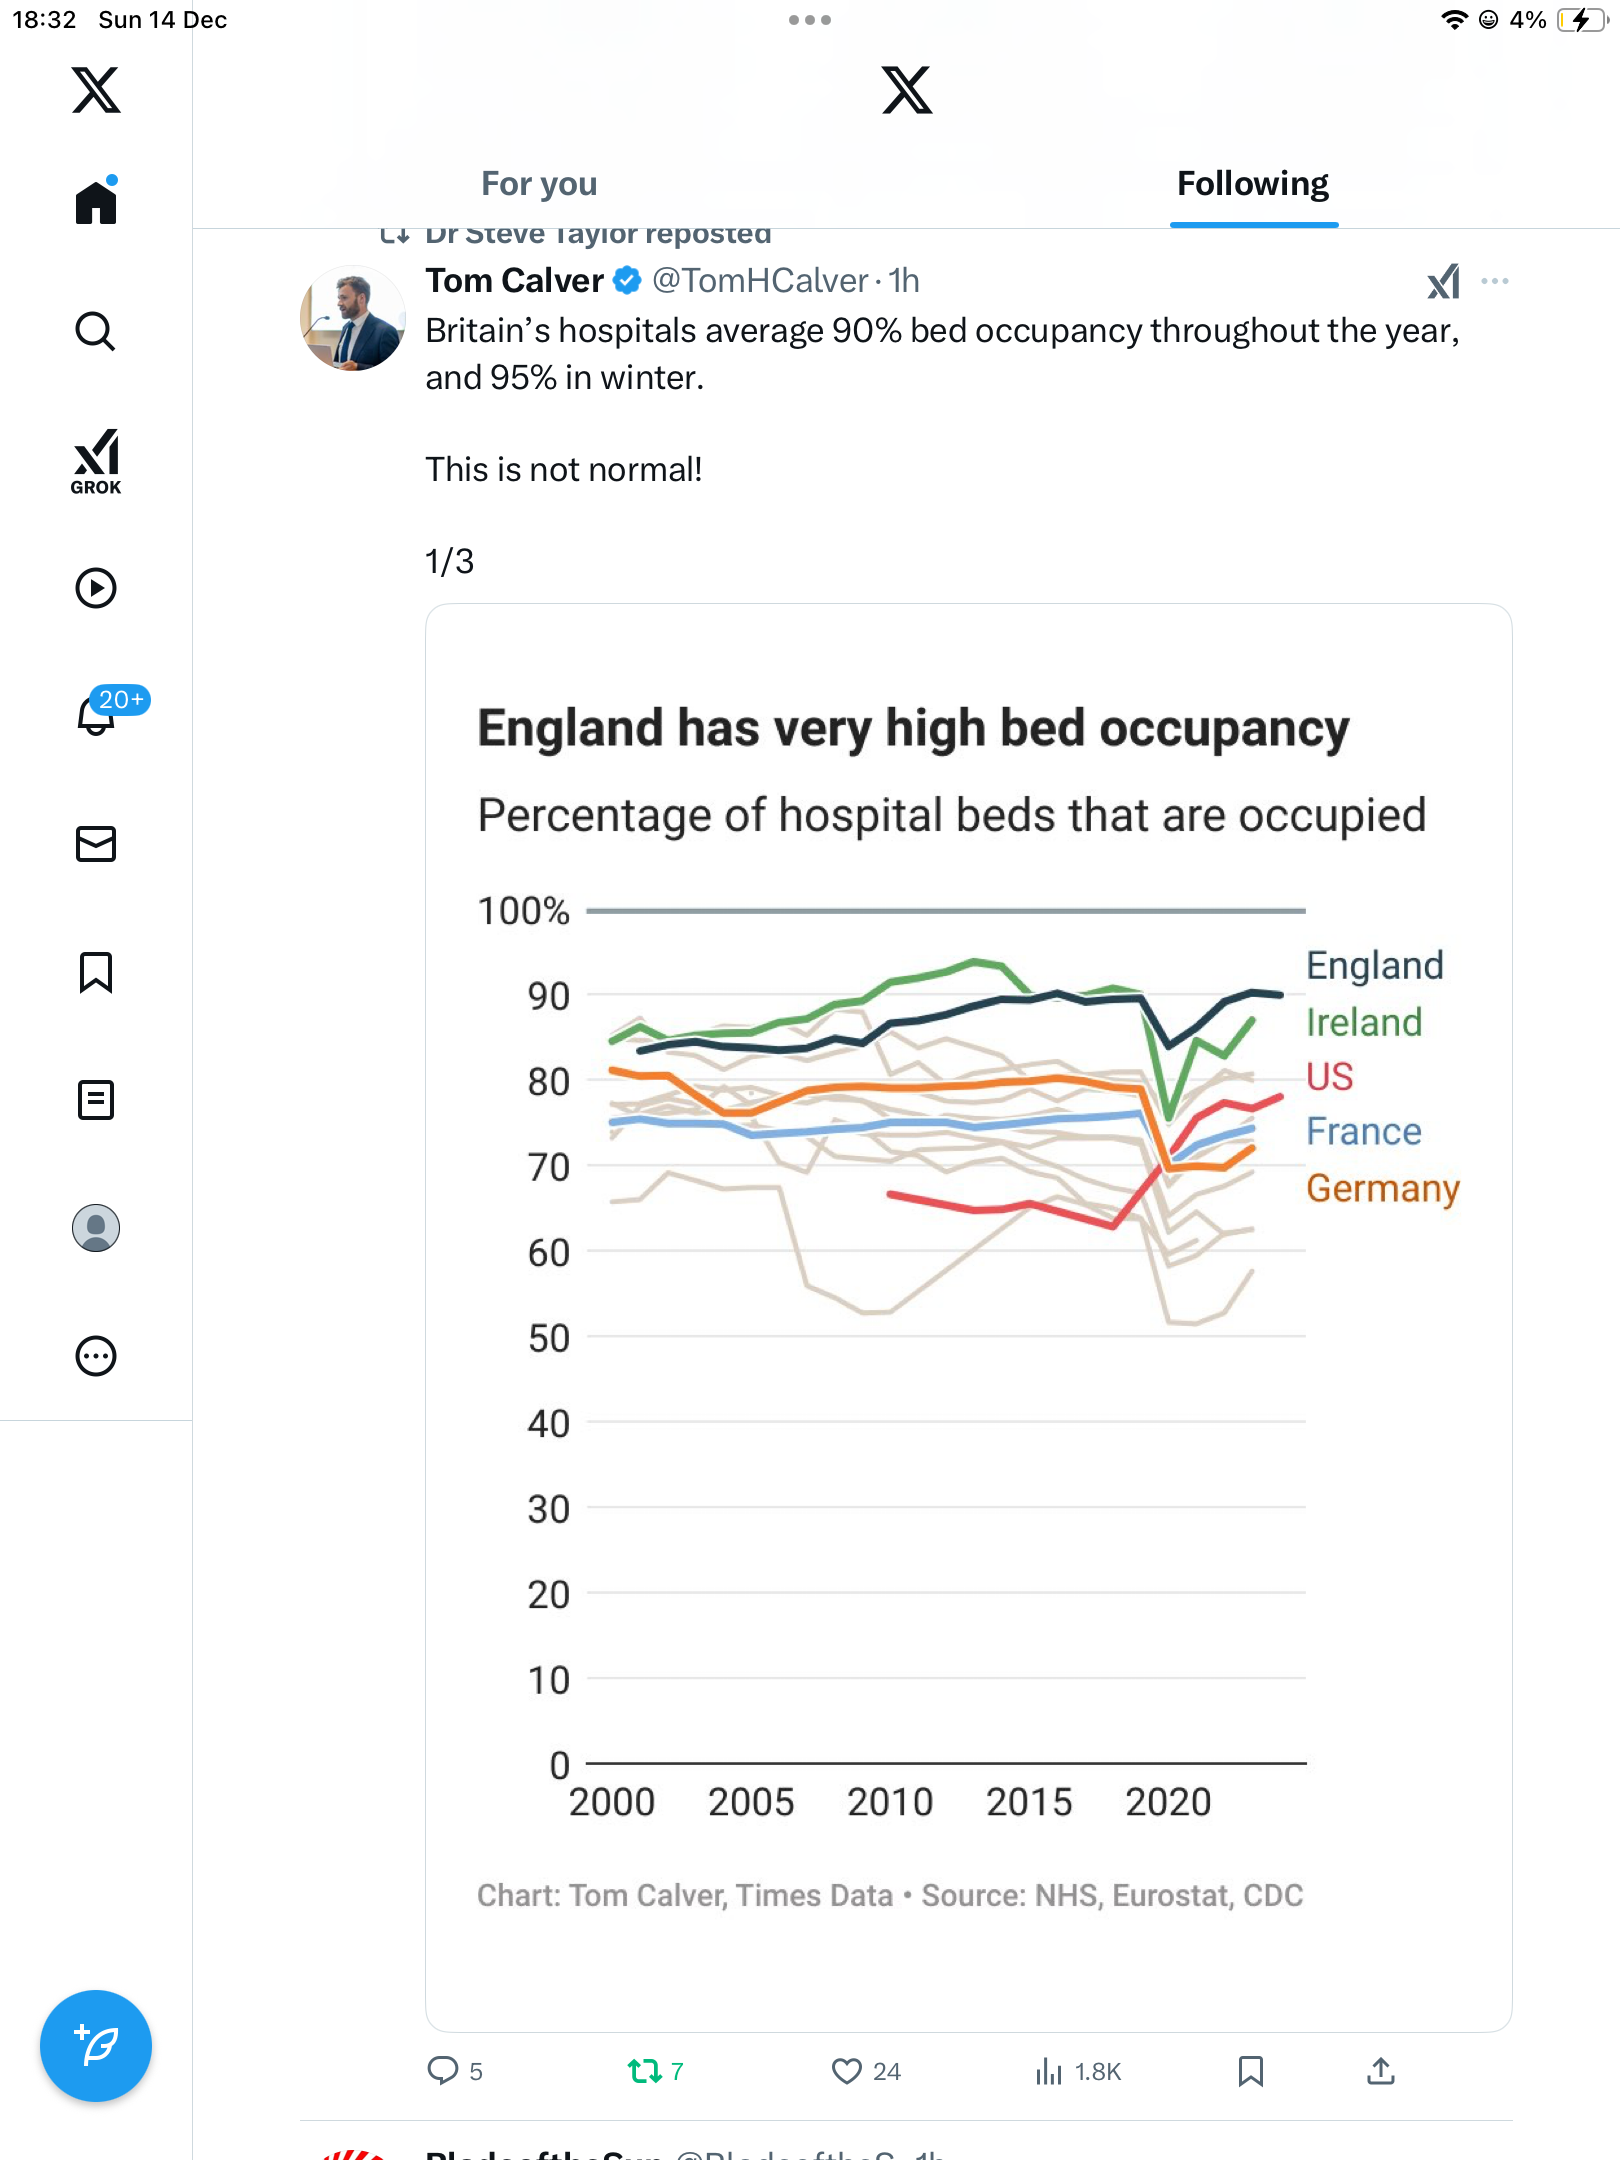The image size is (1620, 2160).
Task: Open the video play tab icon
Action: coord(96,588)
